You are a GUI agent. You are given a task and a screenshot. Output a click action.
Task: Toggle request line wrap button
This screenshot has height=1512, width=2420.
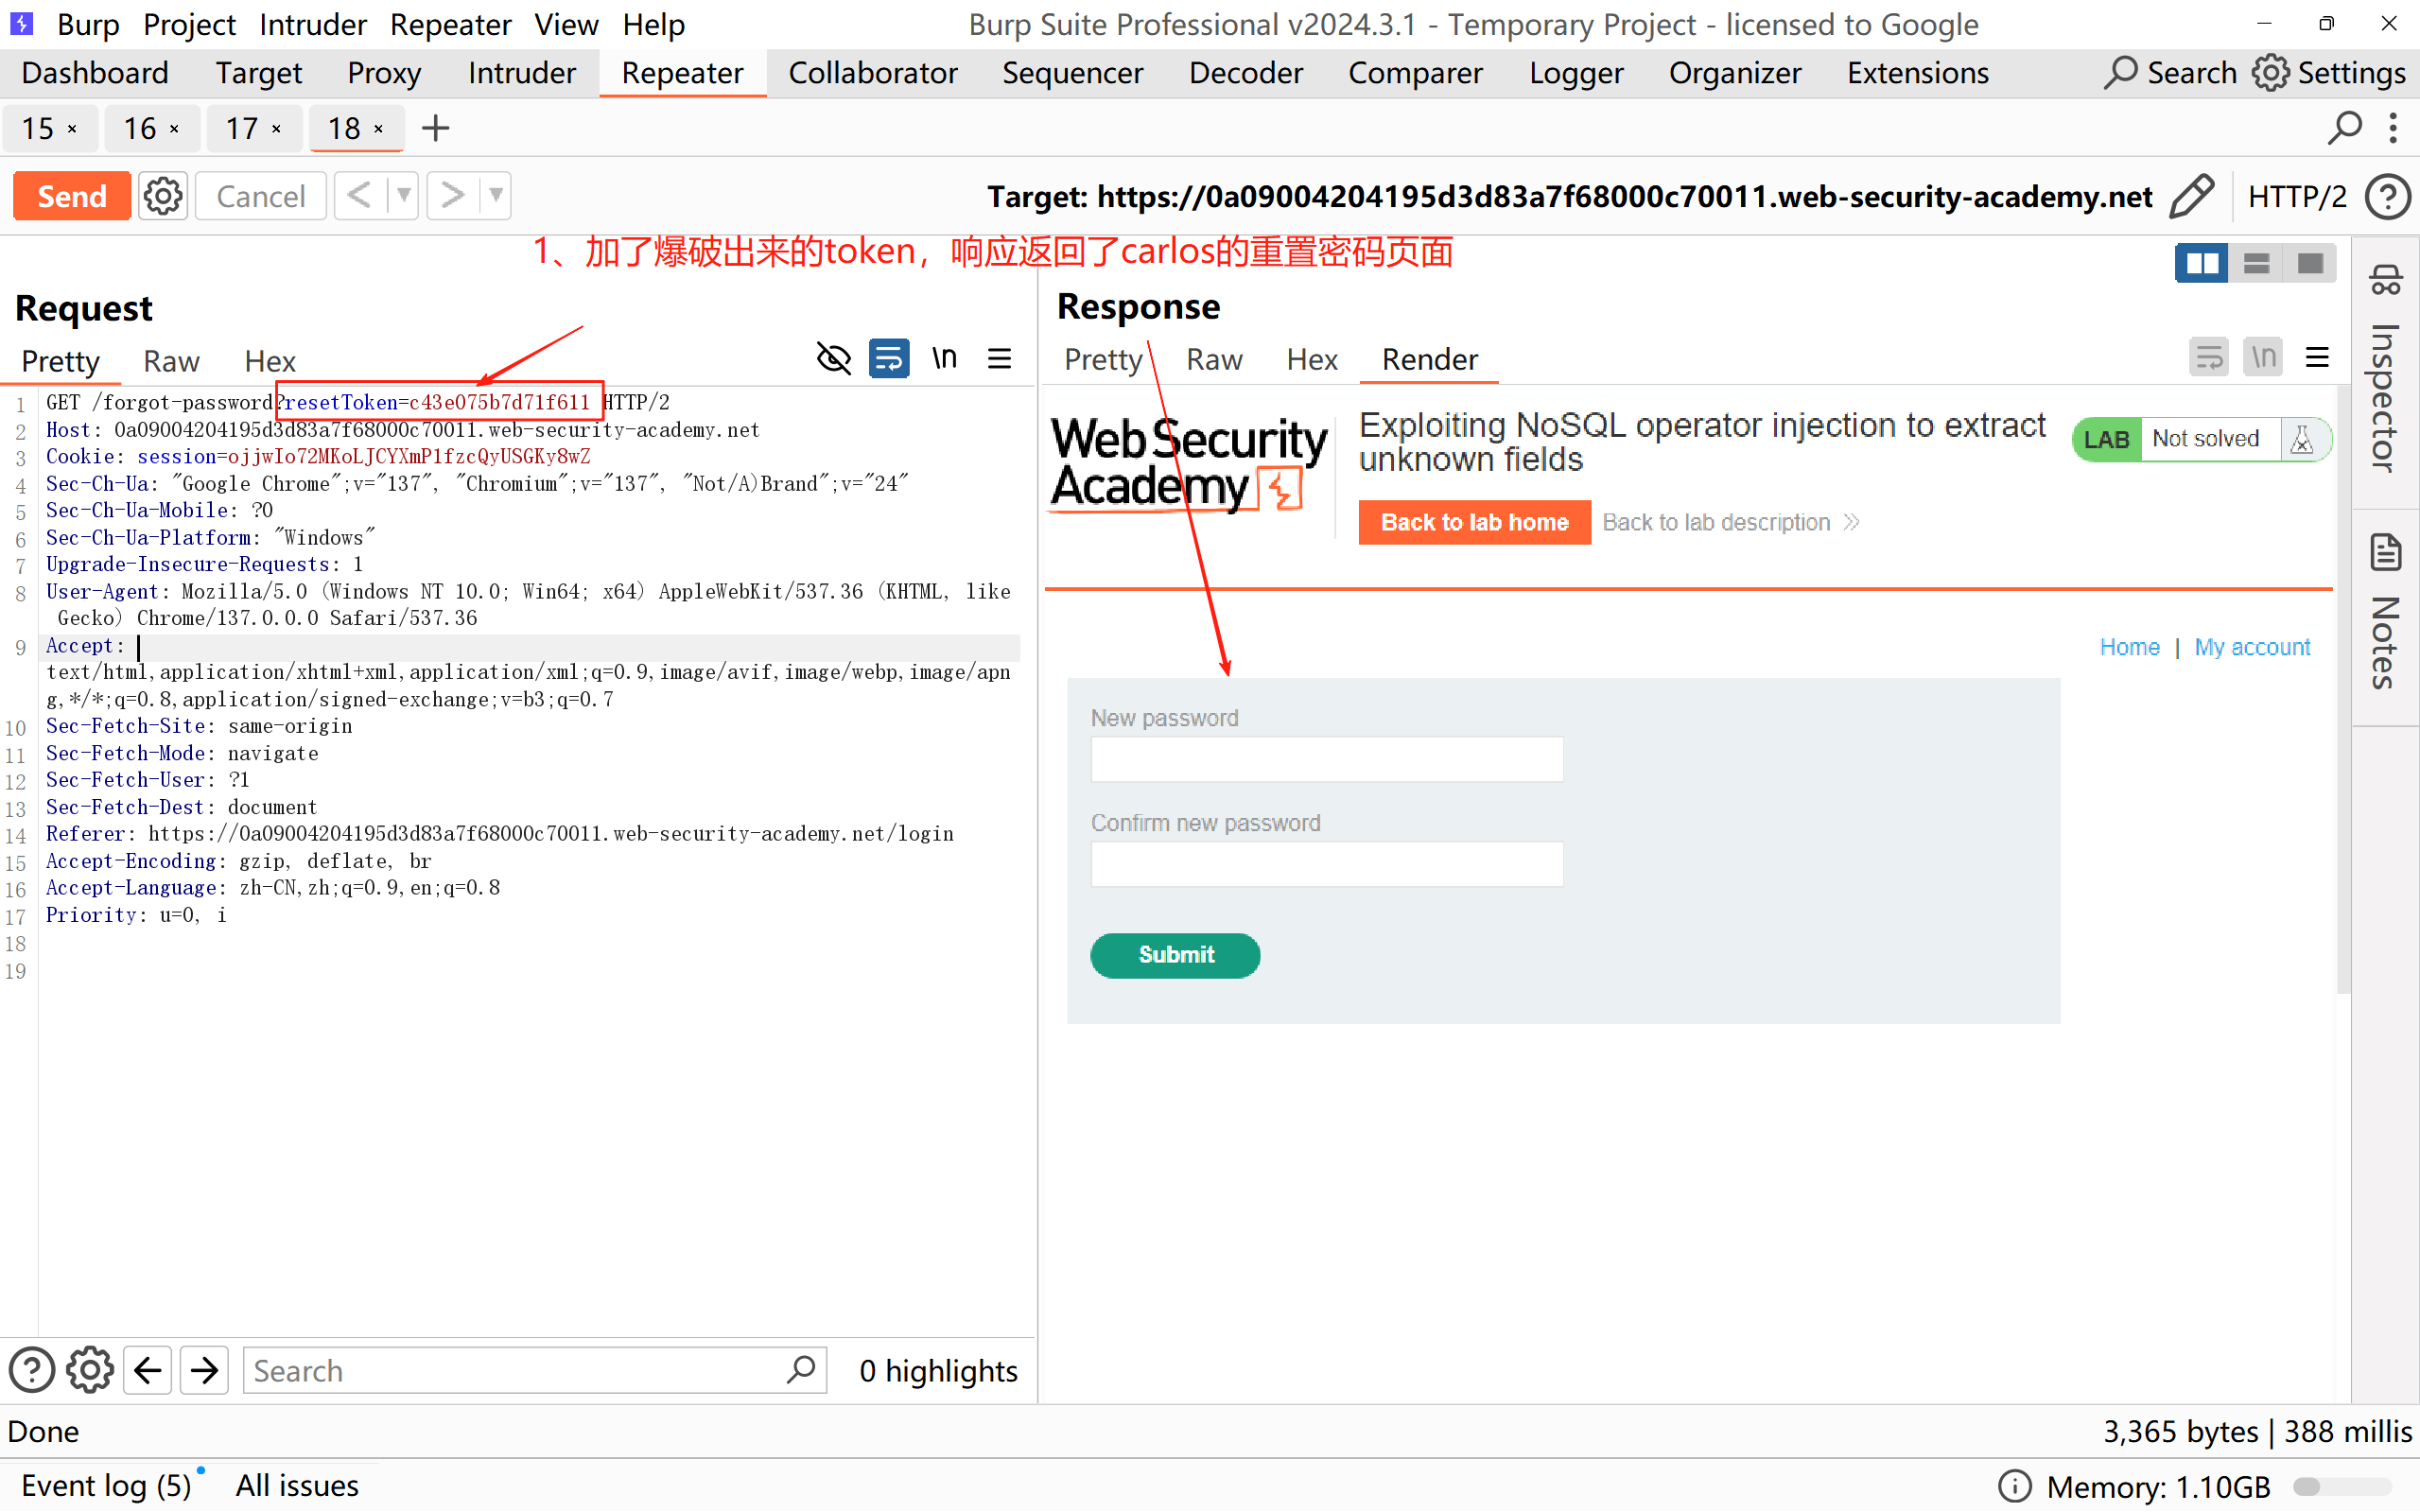(x=888, y=358)
